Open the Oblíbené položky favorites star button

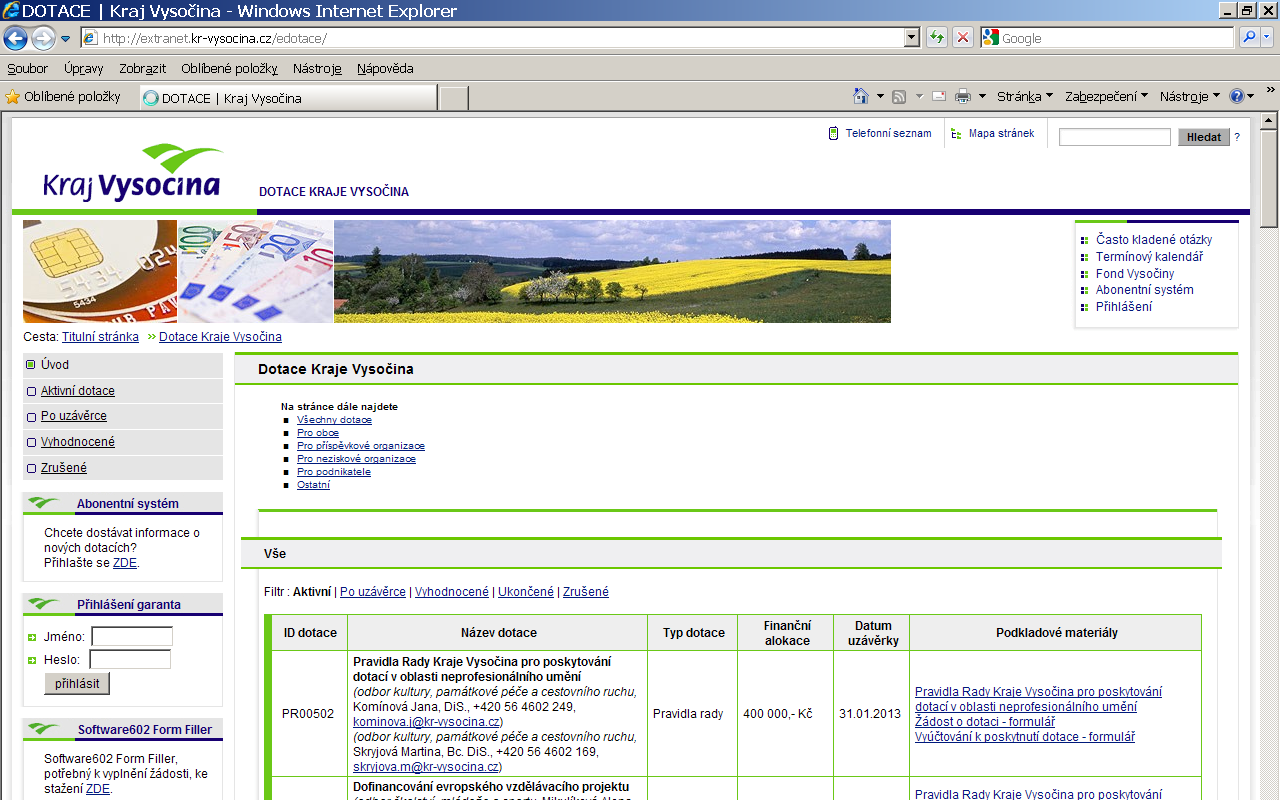click(x=63, y=97)
